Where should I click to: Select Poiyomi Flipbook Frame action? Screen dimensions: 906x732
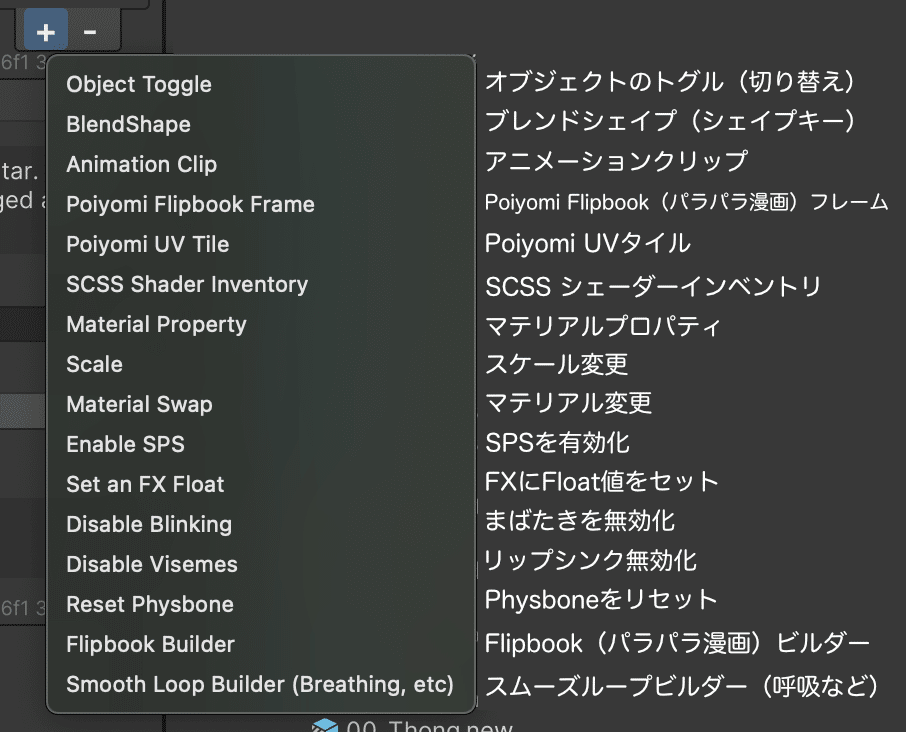pyautogui.click(x=190, y=204)
